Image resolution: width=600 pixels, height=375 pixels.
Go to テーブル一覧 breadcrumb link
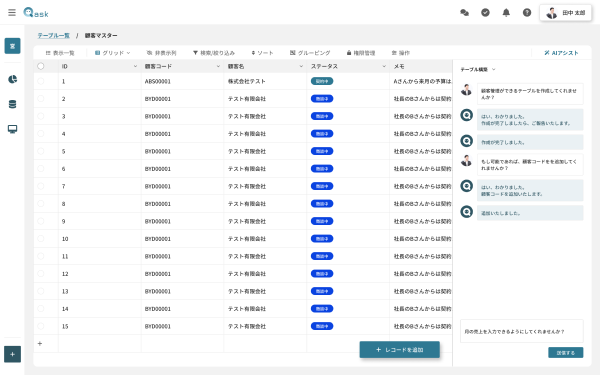(54, 35)
